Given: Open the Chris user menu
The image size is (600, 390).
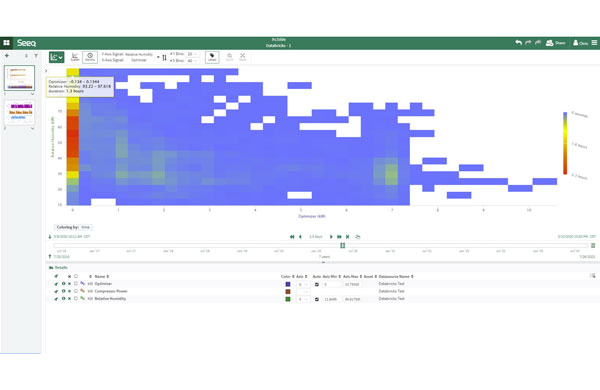Looking at the screenshot, I should [x=580, y=43].
